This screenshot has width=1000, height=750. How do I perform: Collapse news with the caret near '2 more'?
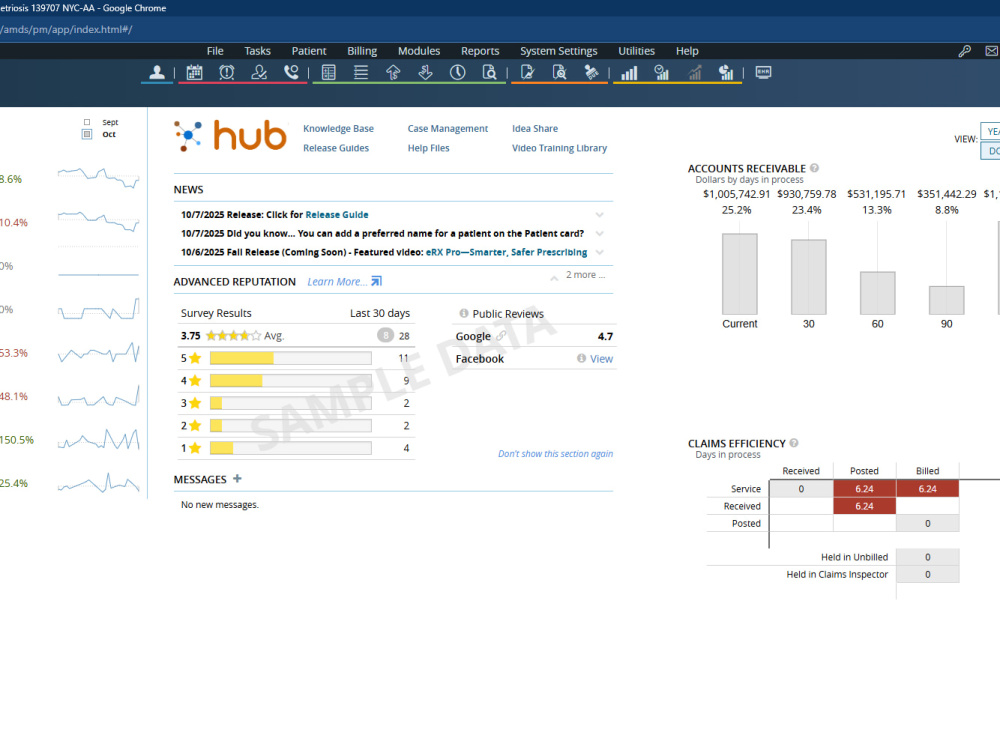click(554, 277)
